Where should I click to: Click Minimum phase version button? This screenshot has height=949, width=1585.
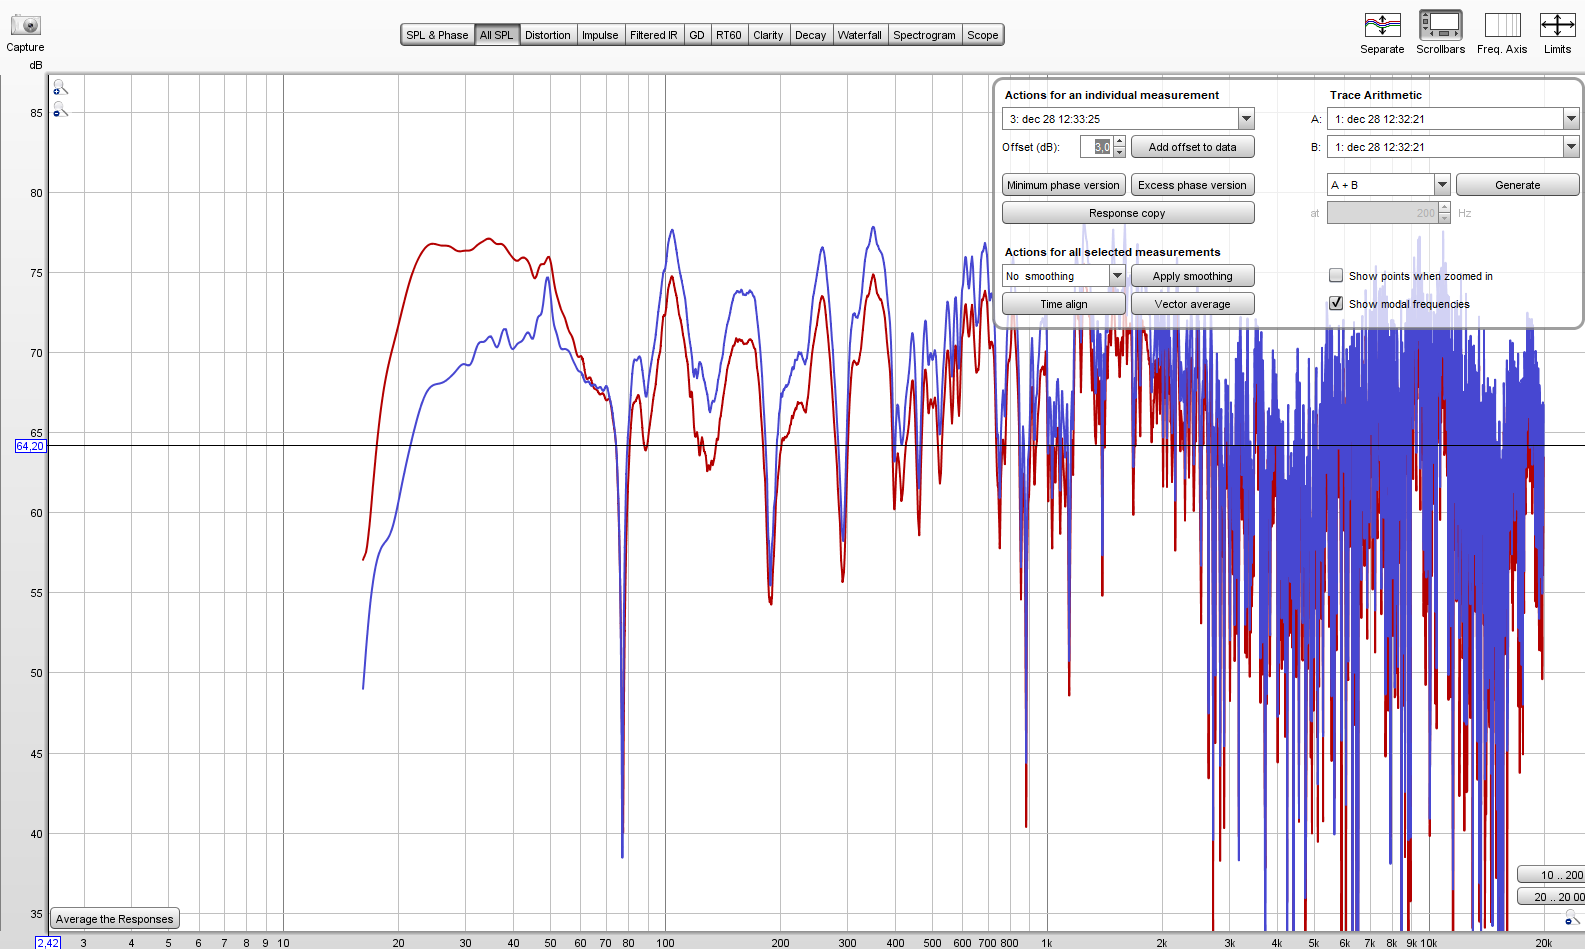tap(1063, 185)
